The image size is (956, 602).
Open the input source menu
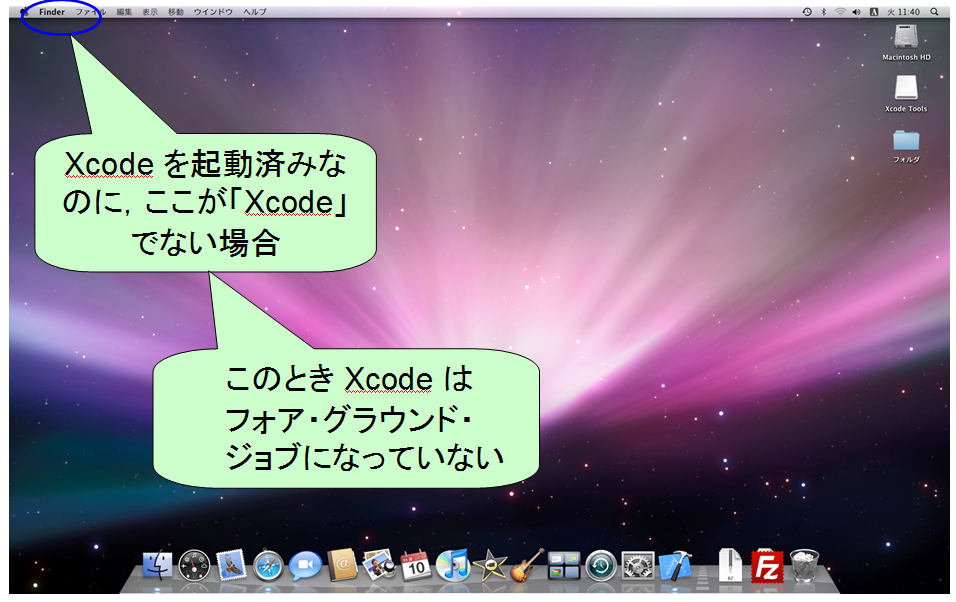point(874,12)
